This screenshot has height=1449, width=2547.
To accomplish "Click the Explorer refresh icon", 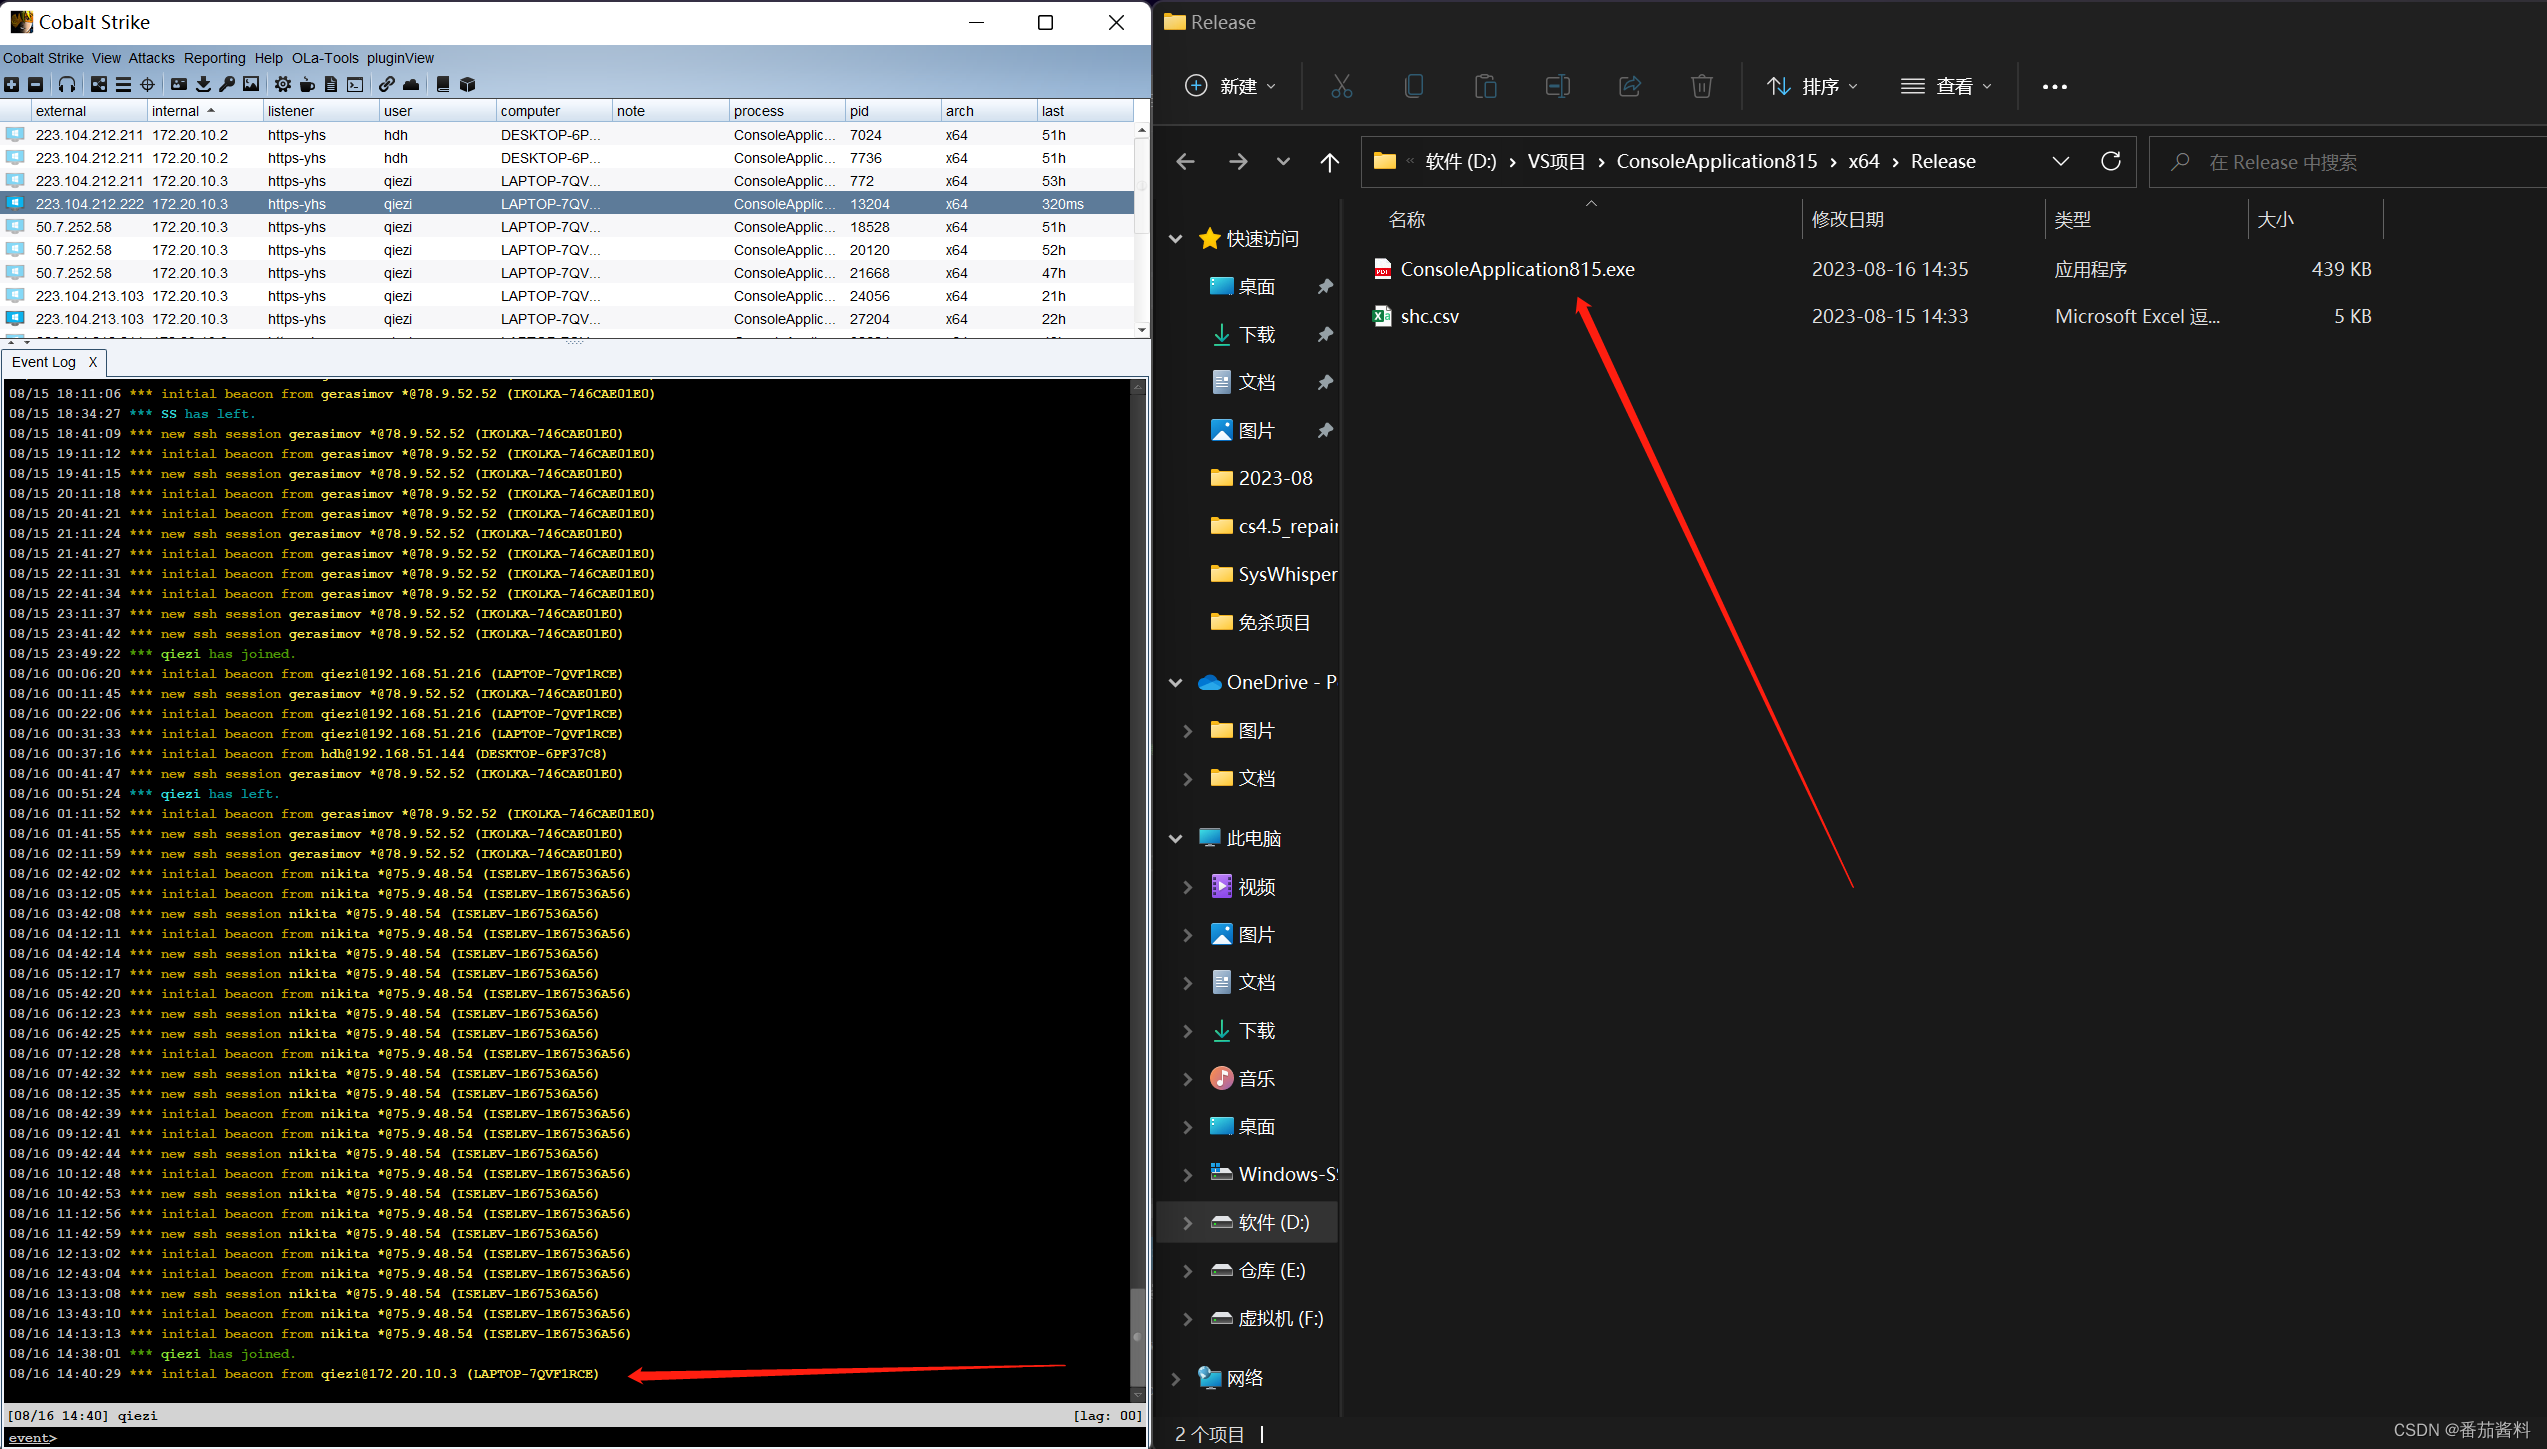I will [2111, 162].
